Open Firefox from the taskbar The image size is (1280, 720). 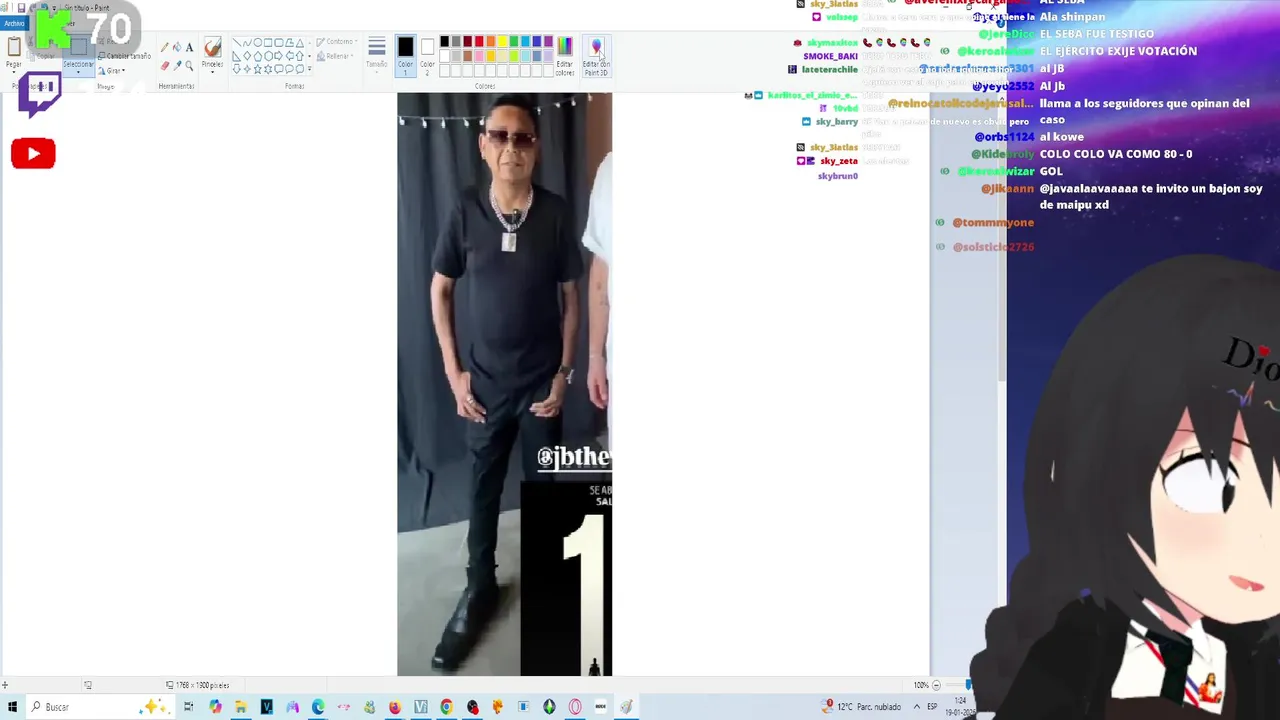pos(395,707)
